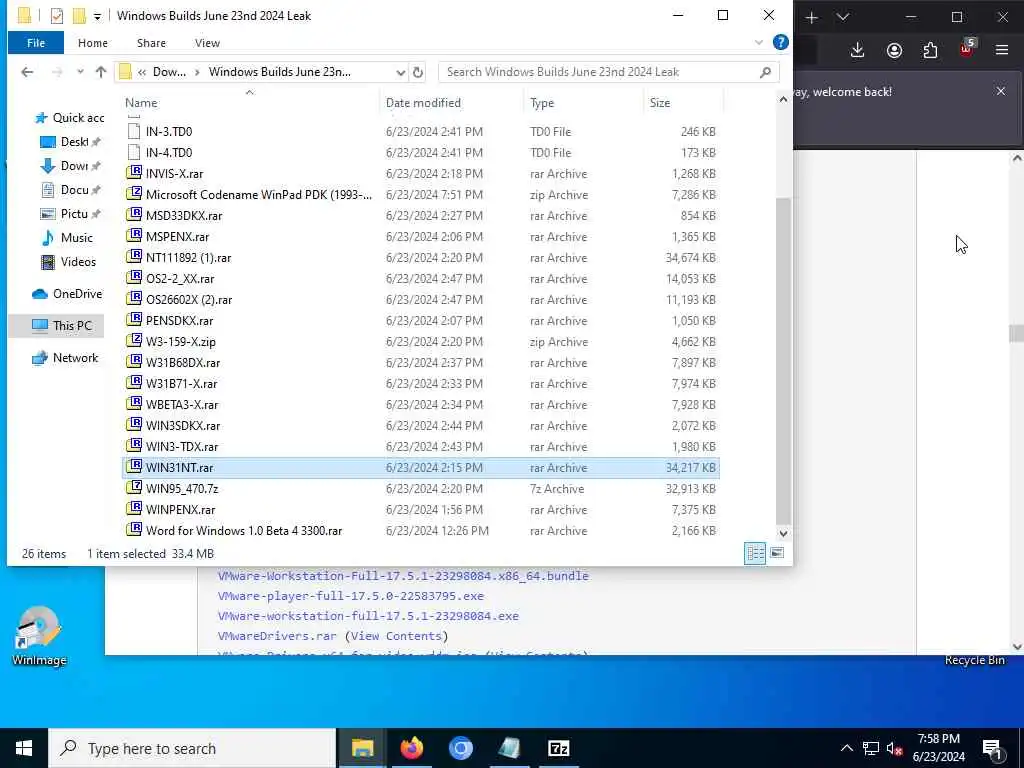
Task: Click the taskbar clock showing 7:58 PM
Action: 938,748
